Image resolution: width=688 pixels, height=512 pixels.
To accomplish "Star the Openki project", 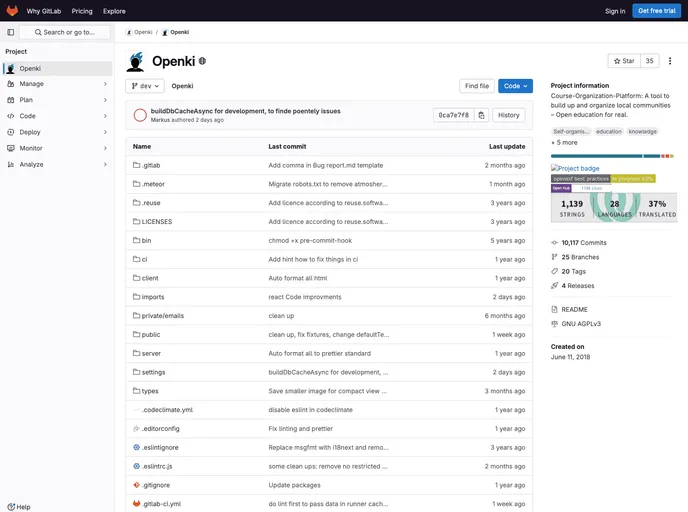I will point(624,61).
